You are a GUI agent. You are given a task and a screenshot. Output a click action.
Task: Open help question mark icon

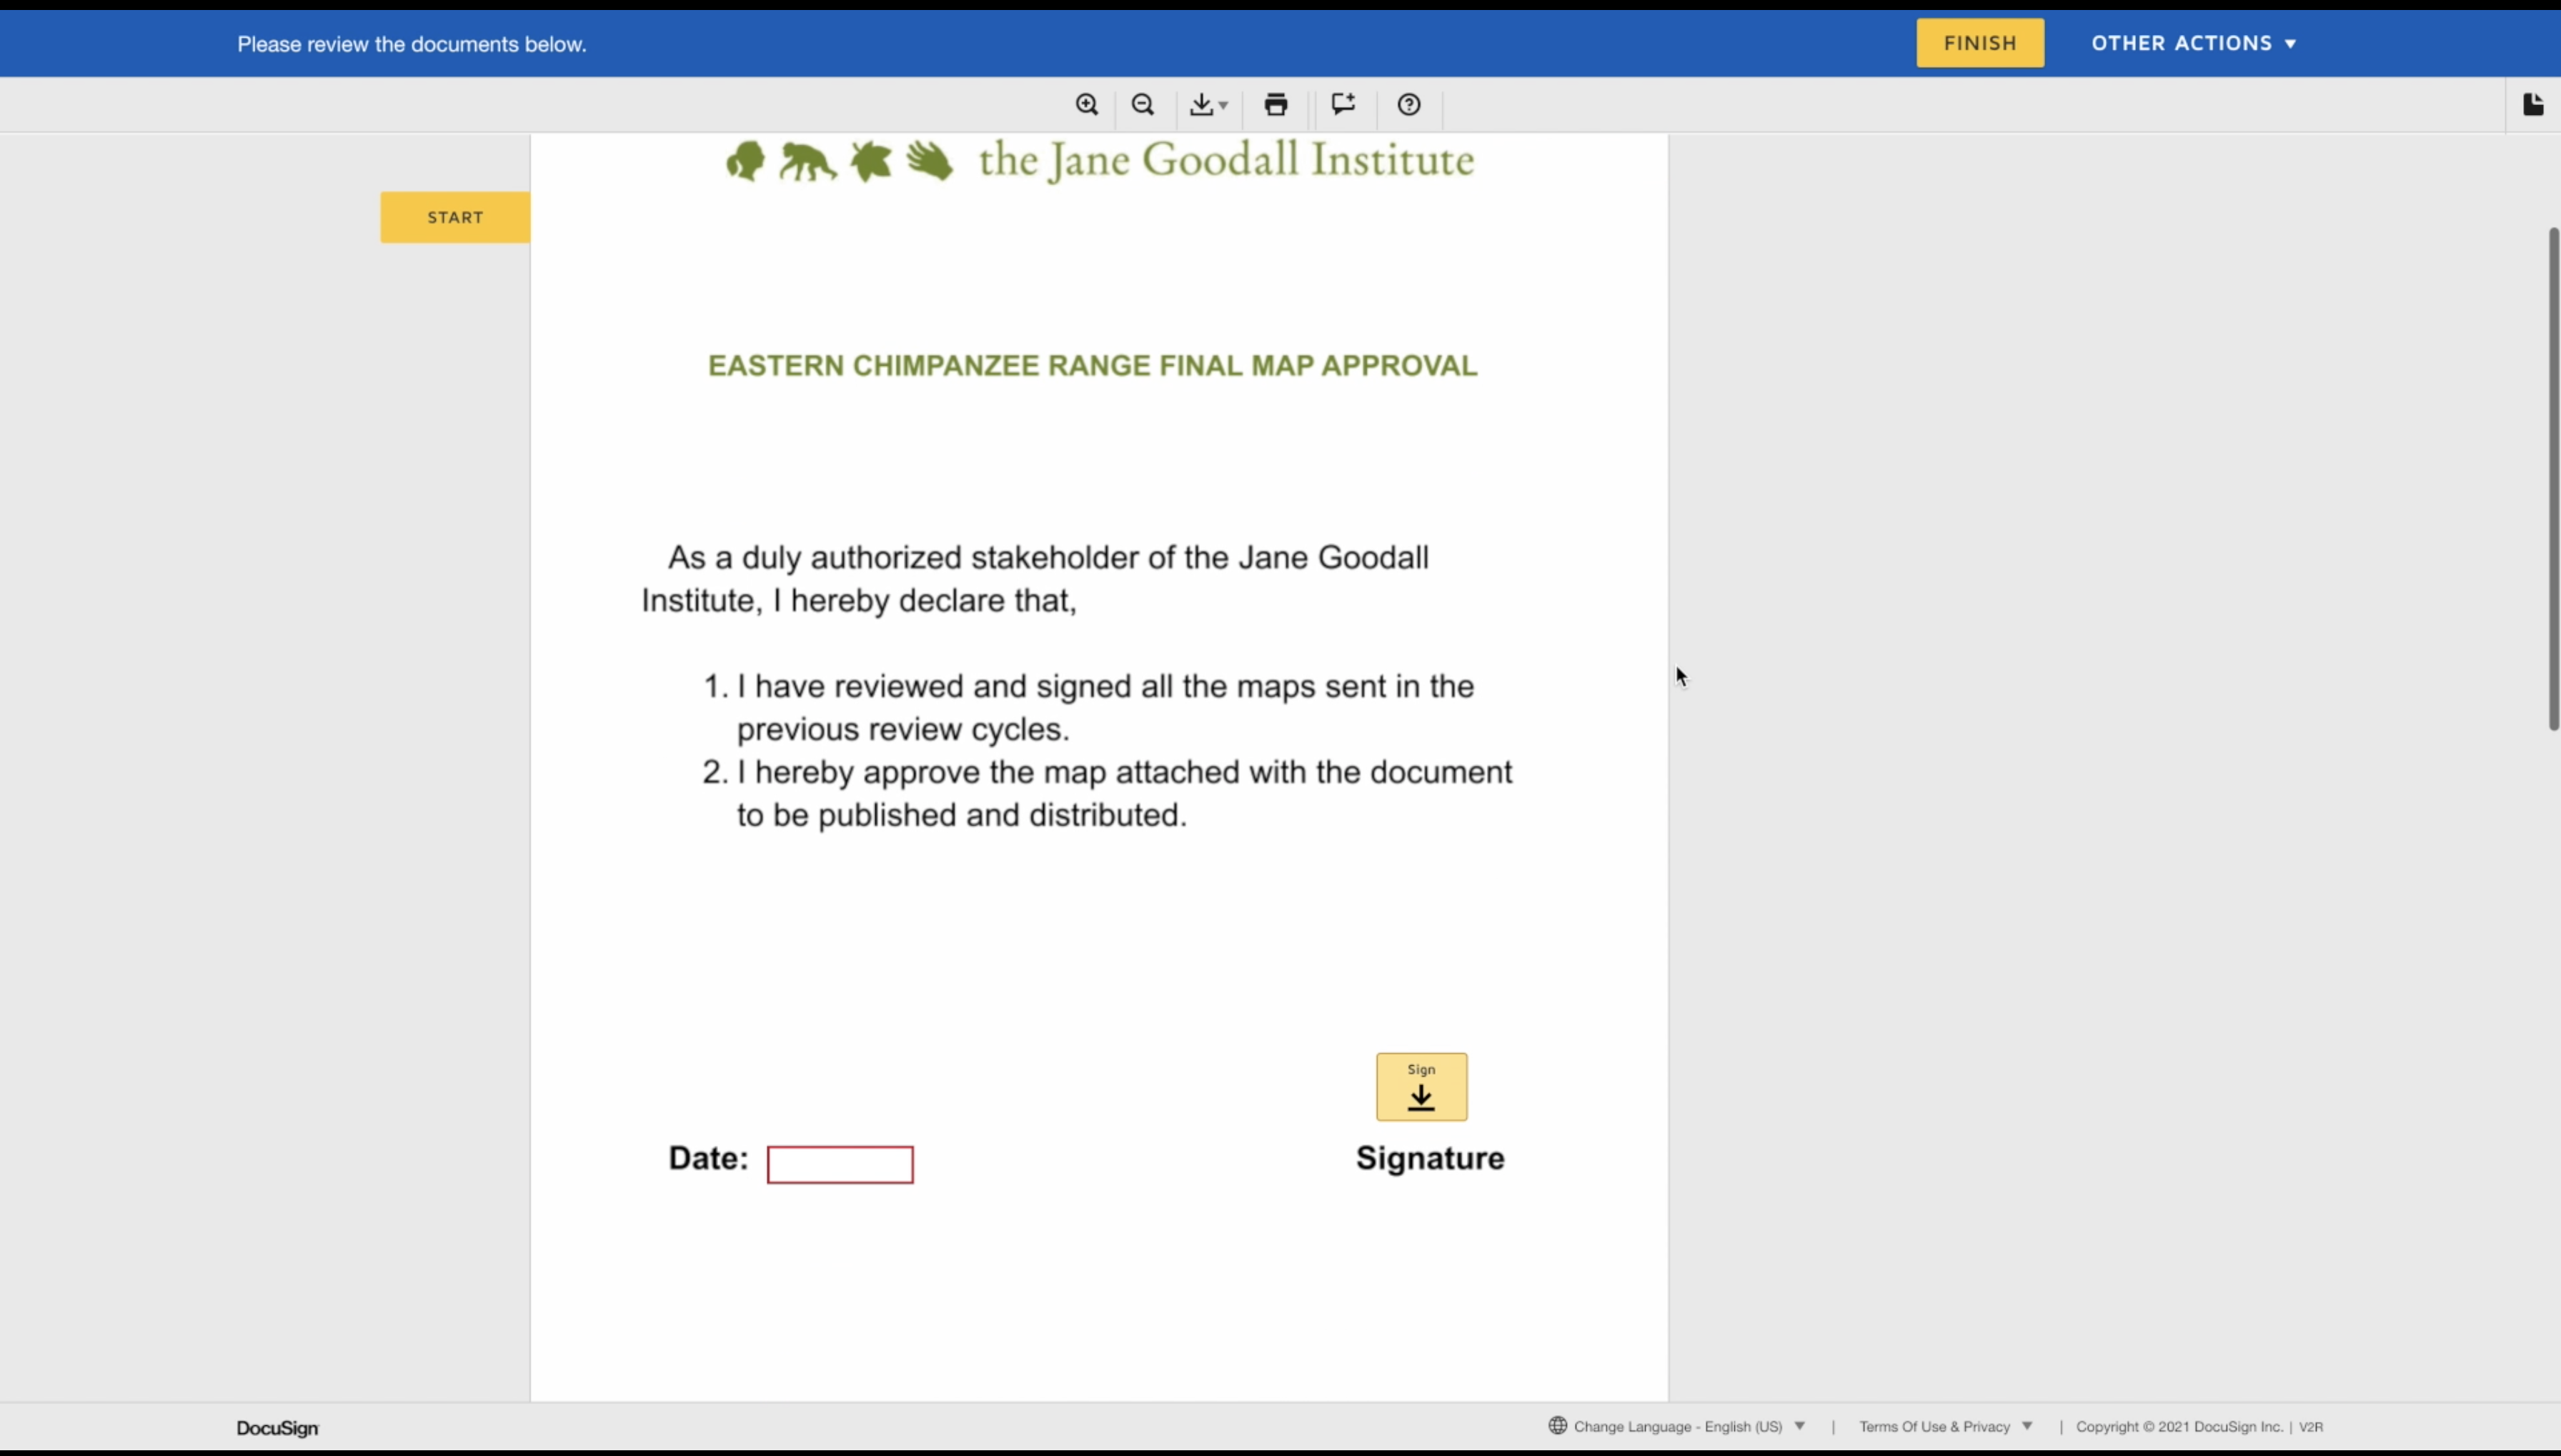tap(1408, 105)
